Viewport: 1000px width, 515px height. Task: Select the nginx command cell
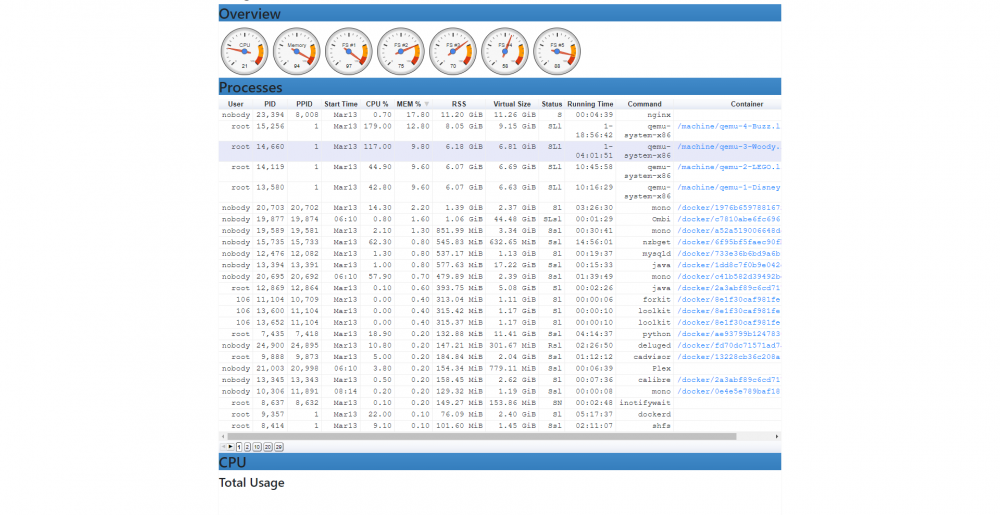[644, 115]
